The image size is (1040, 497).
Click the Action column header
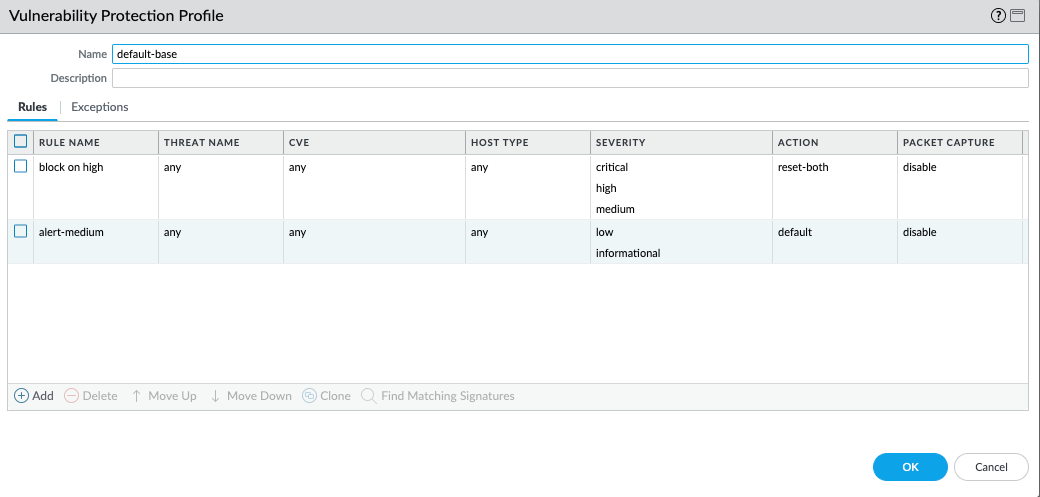[798, 143]
